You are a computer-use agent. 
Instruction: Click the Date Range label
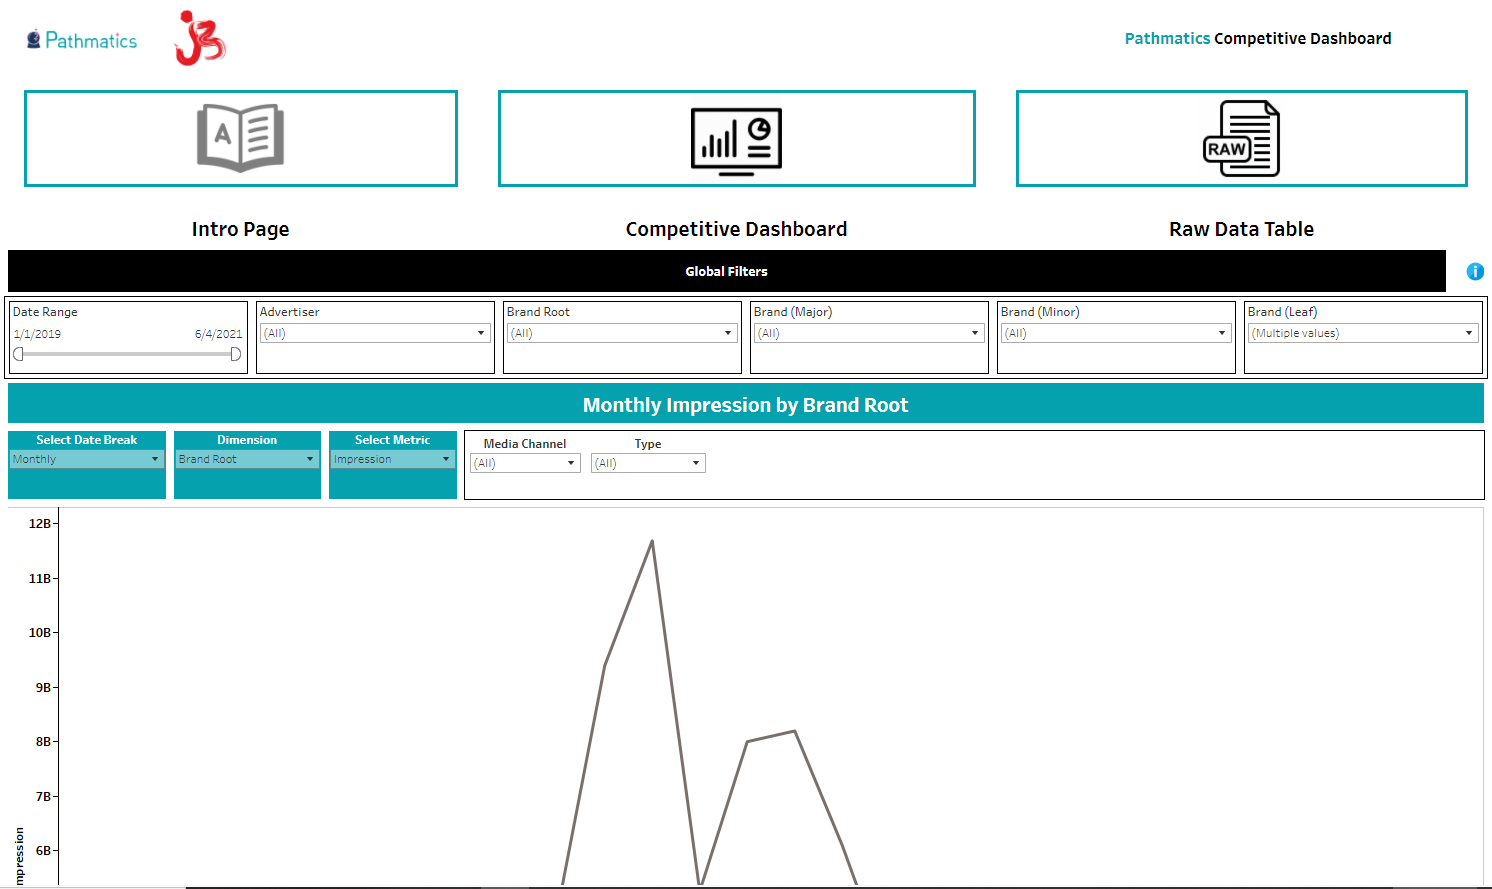(x=45, y=312)
